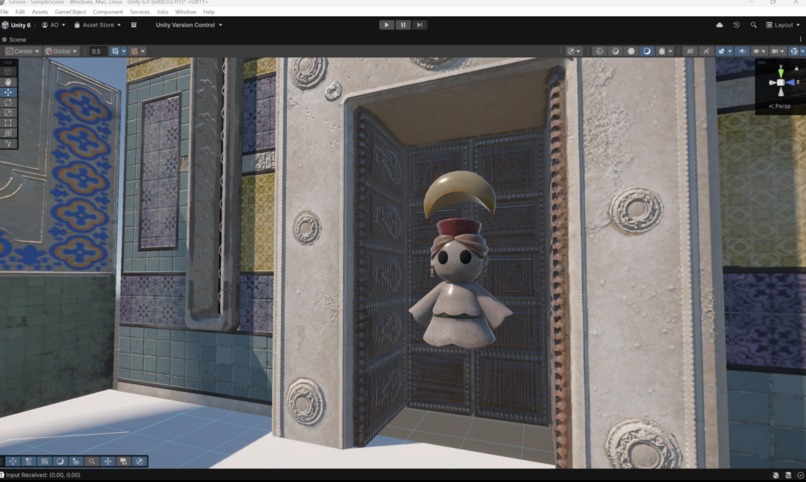The image size is (806, 482).
Task: Click the Play button
Action: (x=387, y=25)
